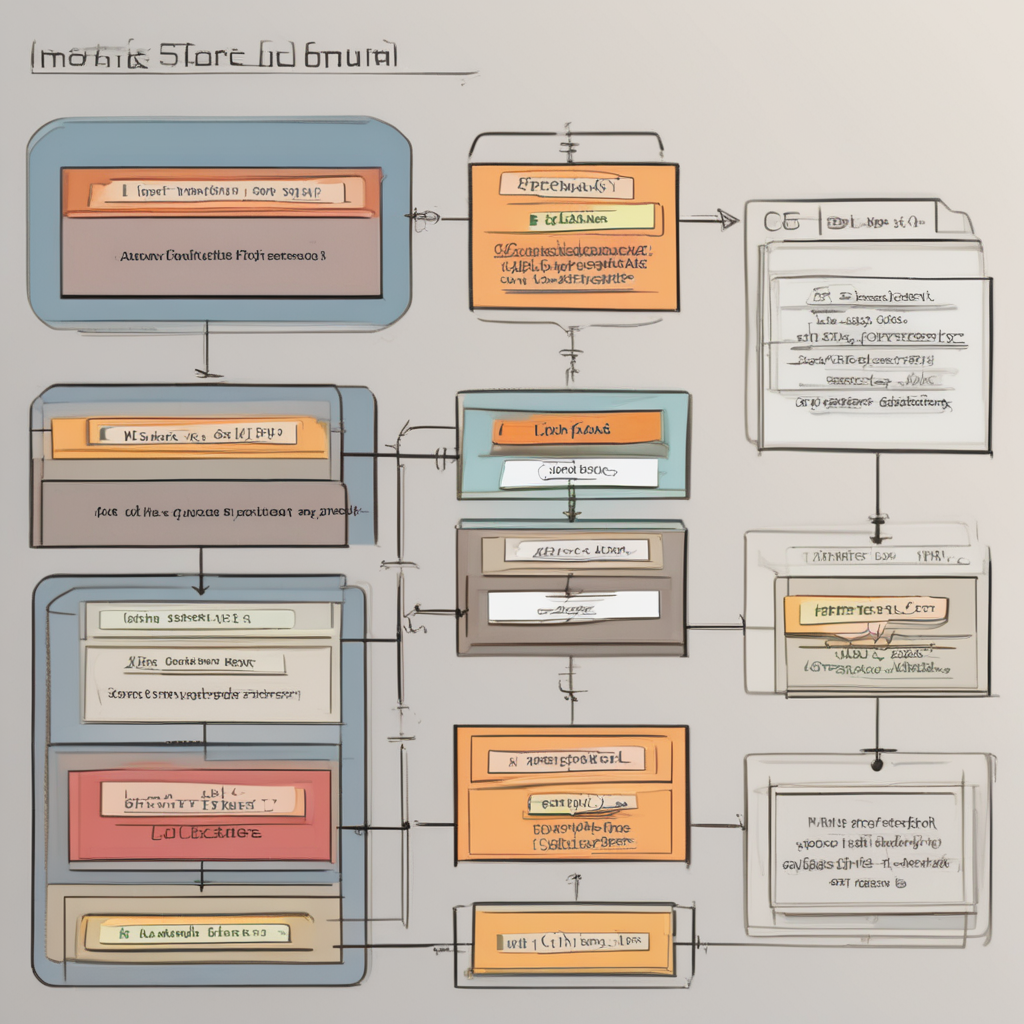Click the pale label inside the red box
Image resolution: width=1024 pixels, height=1024 pixels.
click(202, 800)
